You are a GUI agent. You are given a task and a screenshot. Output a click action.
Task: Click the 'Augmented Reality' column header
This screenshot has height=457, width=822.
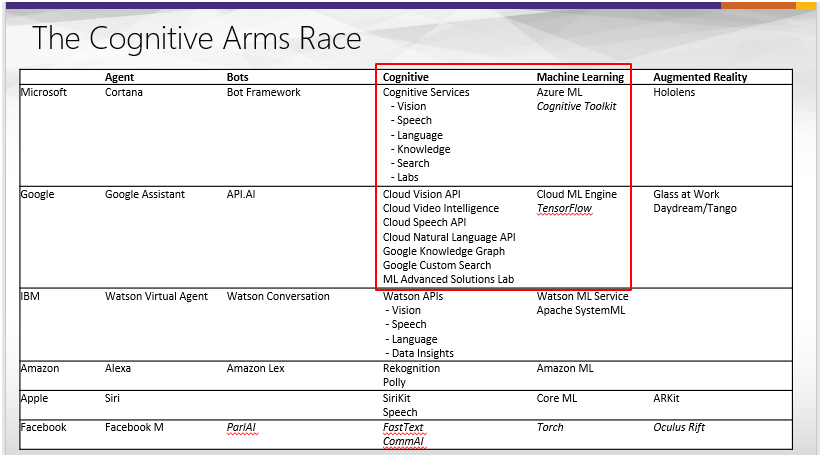pos(700,77)
